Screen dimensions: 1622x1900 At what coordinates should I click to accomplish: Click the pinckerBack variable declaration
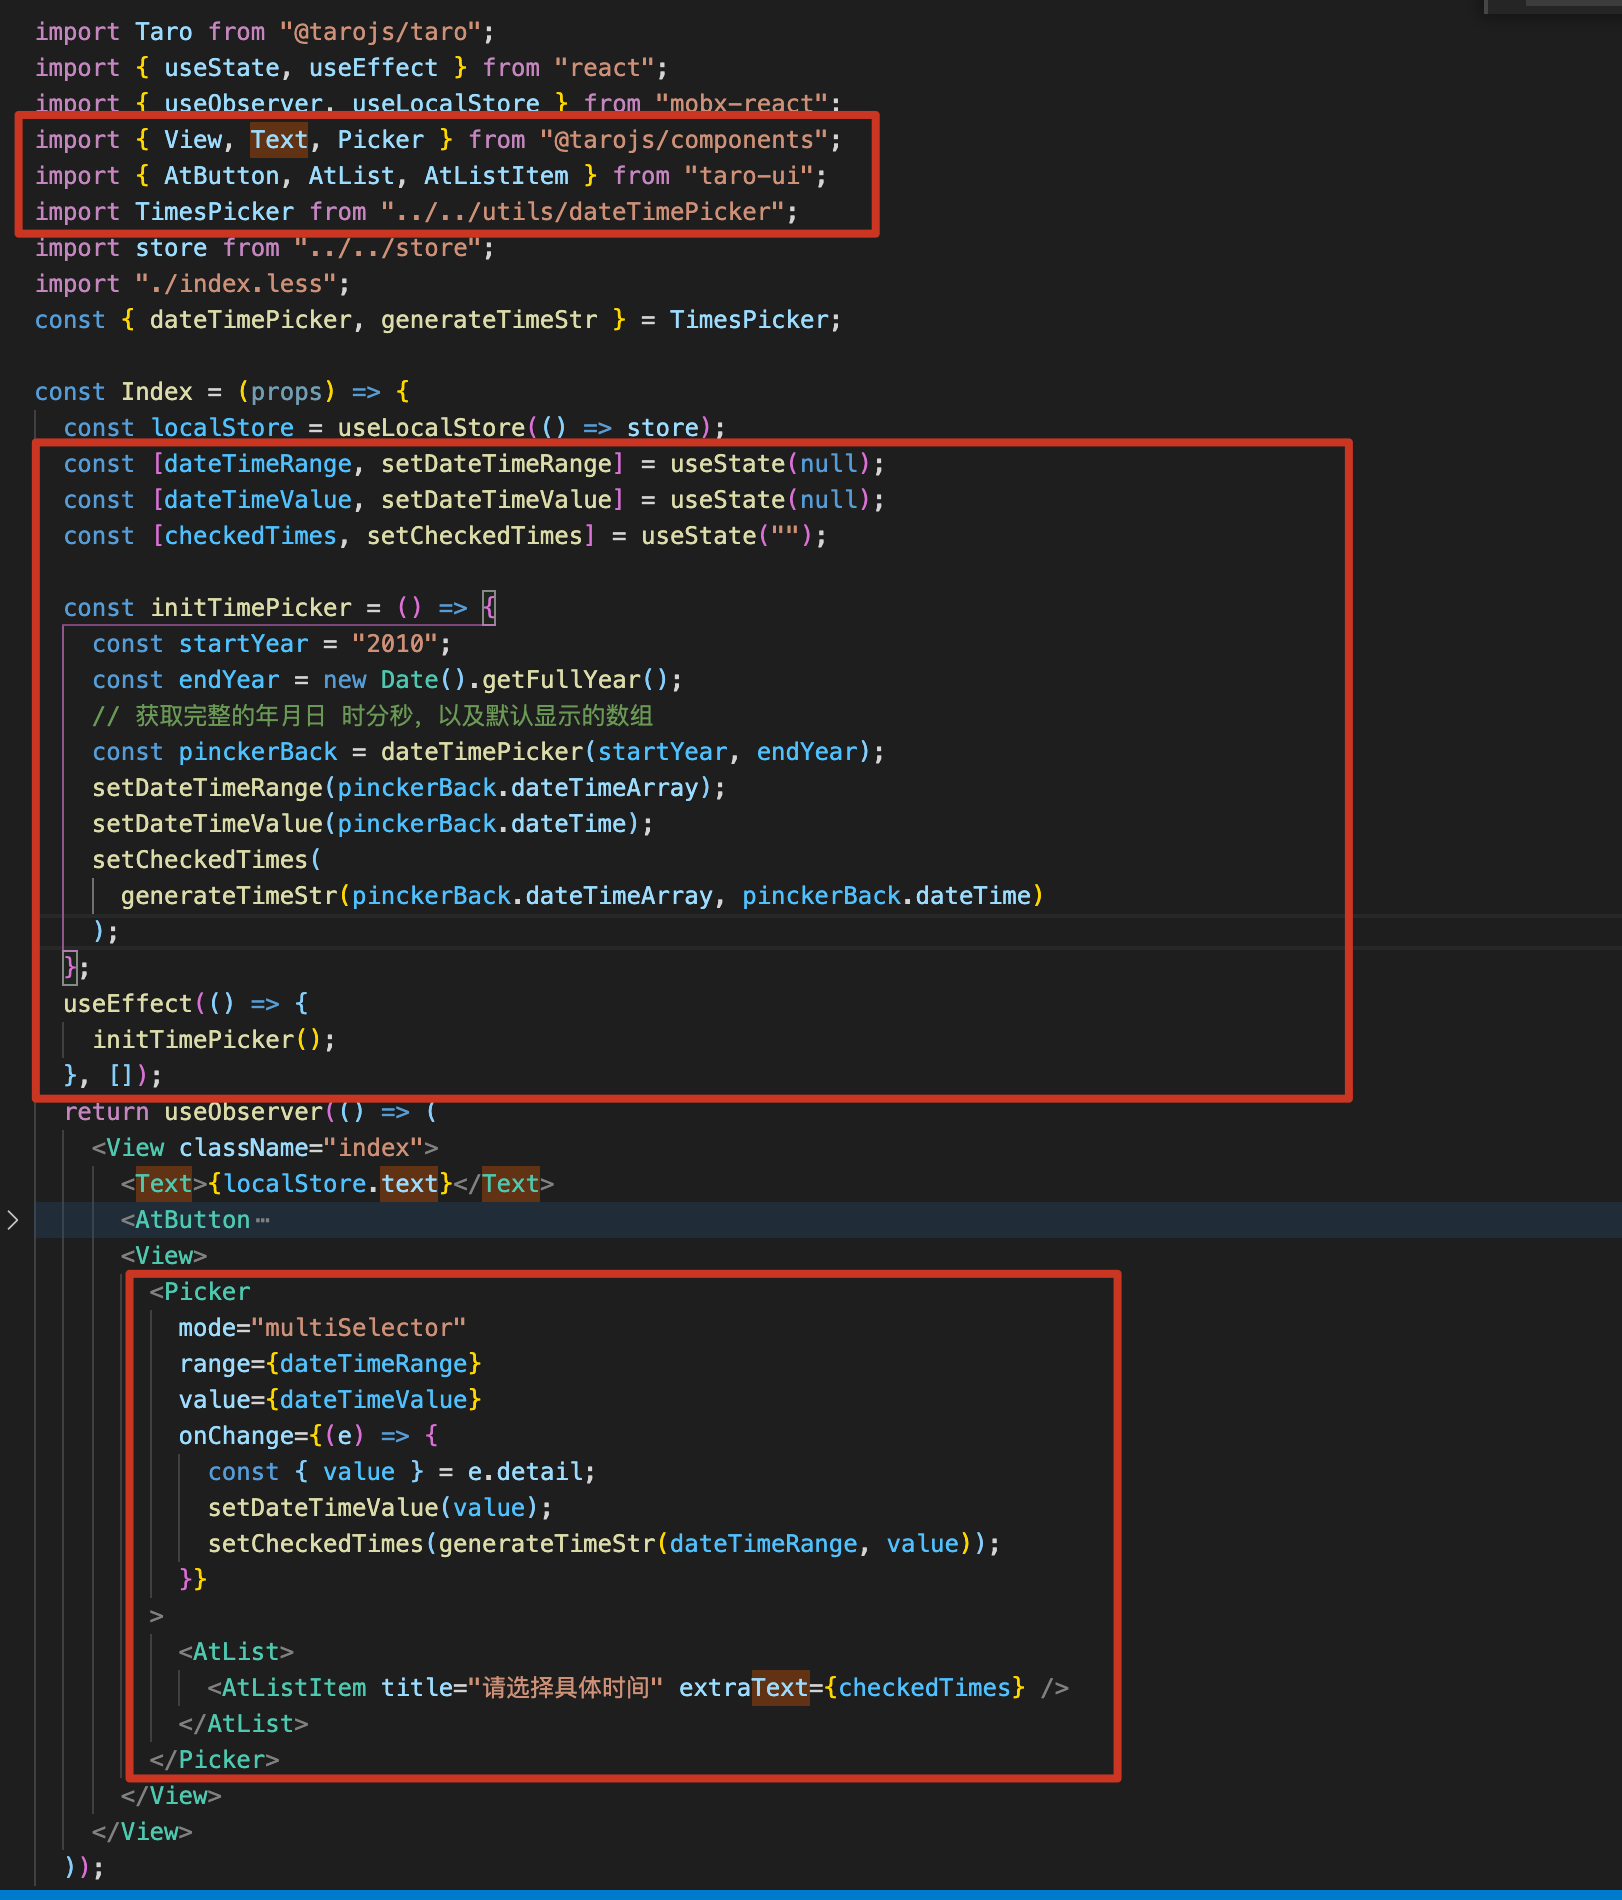click(258, 752)
